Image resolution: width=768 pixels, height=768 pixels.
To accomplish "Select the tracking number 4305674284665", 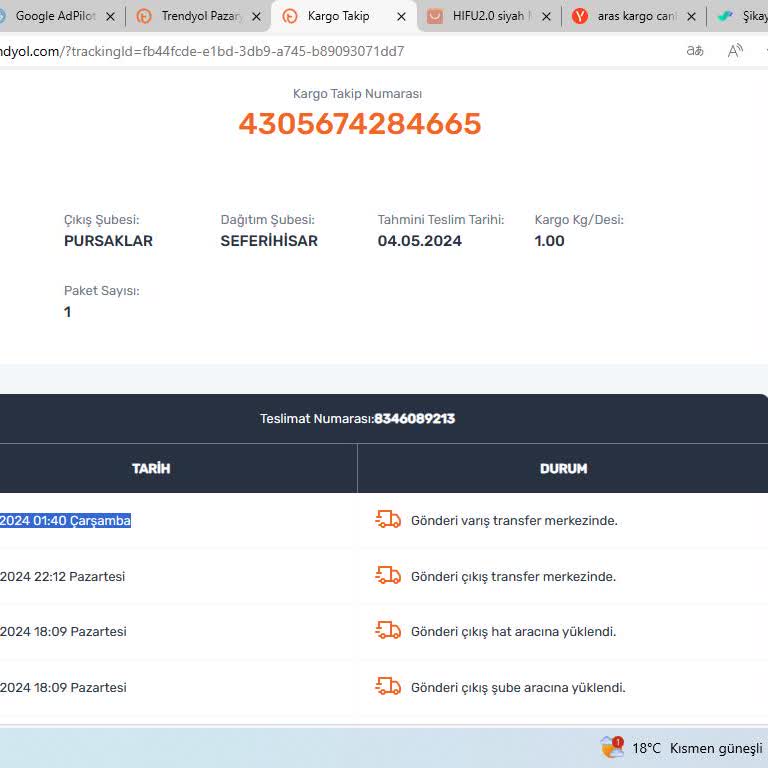I will coord(360,123).
